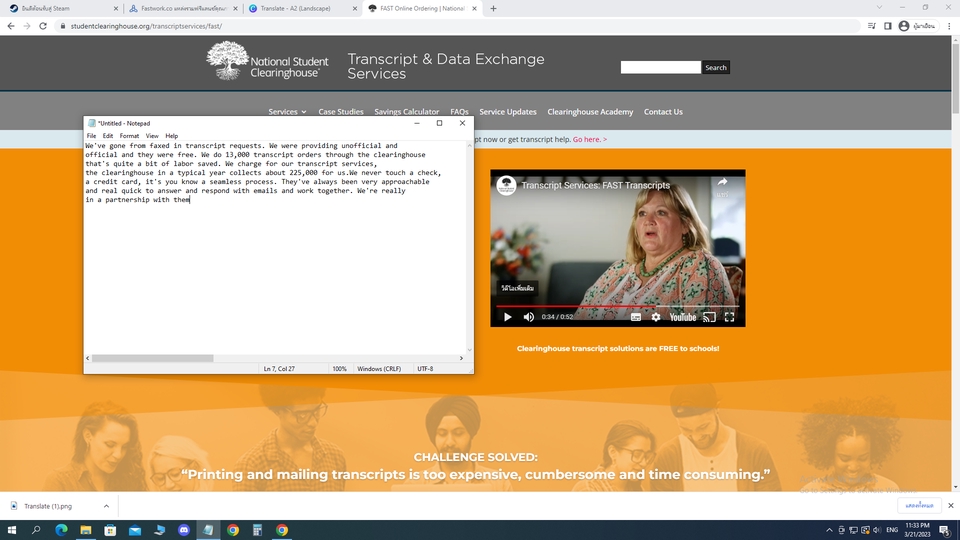Cast the video to another device
960x540 pixels.
click(x=709, y=317)
